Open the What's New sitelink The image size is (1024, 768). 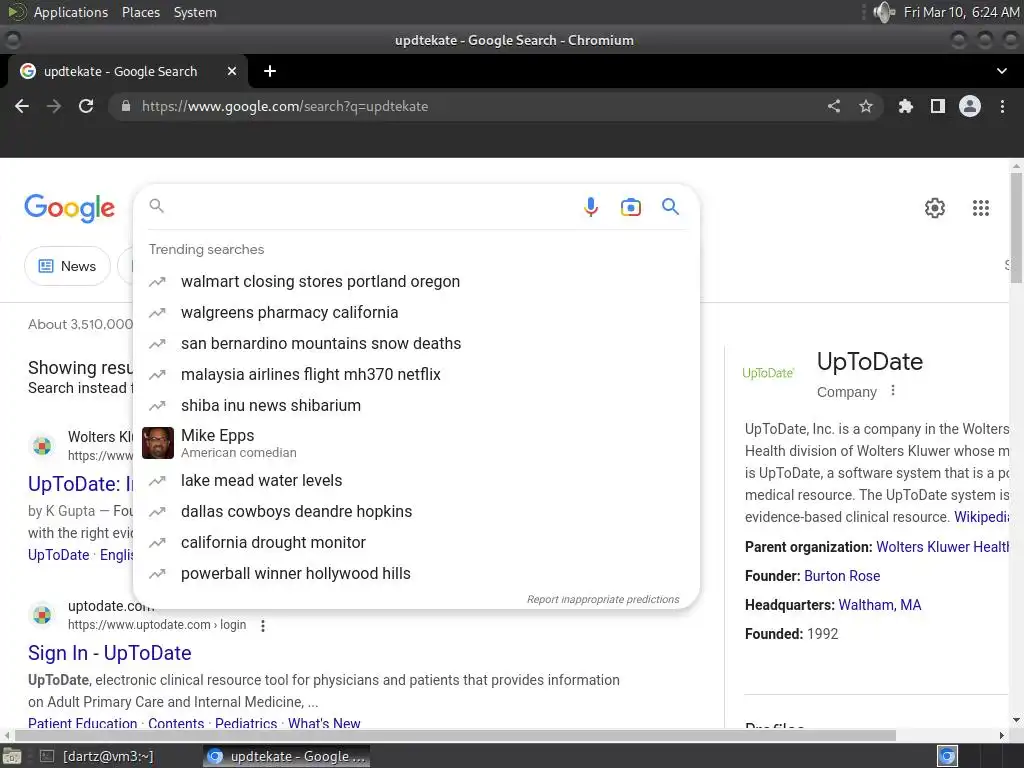click(324, 723)
